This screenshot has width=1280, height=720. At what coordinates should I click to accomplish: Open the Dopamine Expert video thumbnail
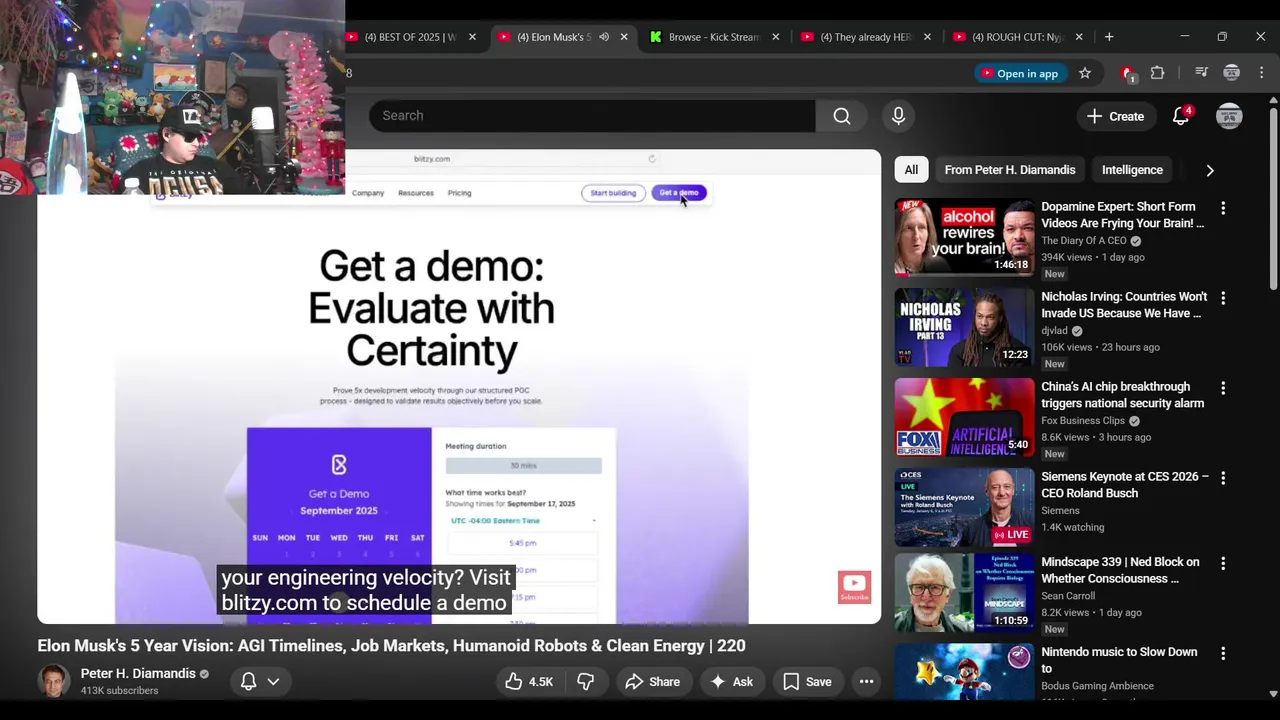tap(965, 237)
